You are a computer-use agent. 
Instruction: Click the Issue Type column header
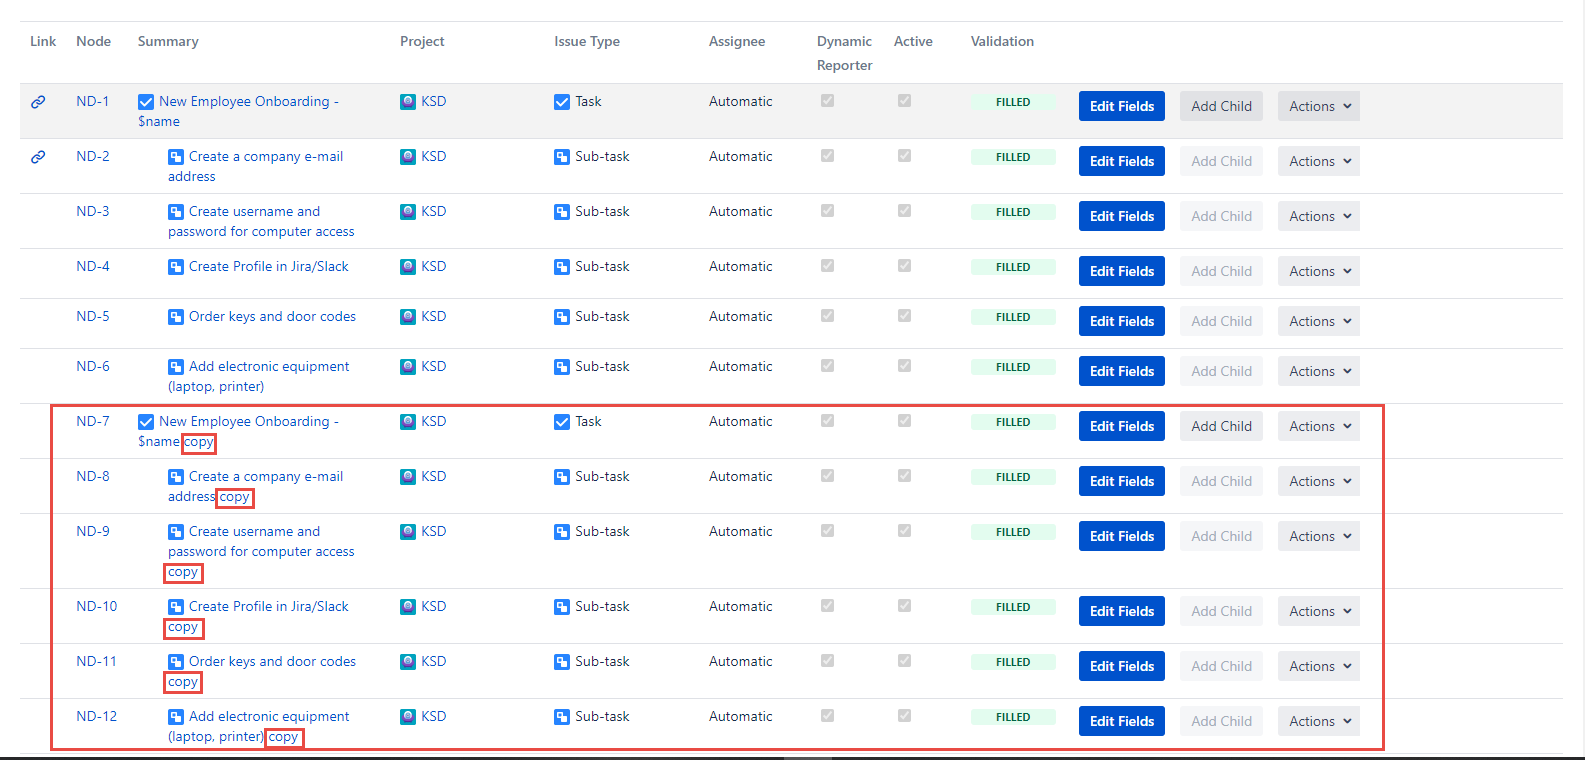587,41
